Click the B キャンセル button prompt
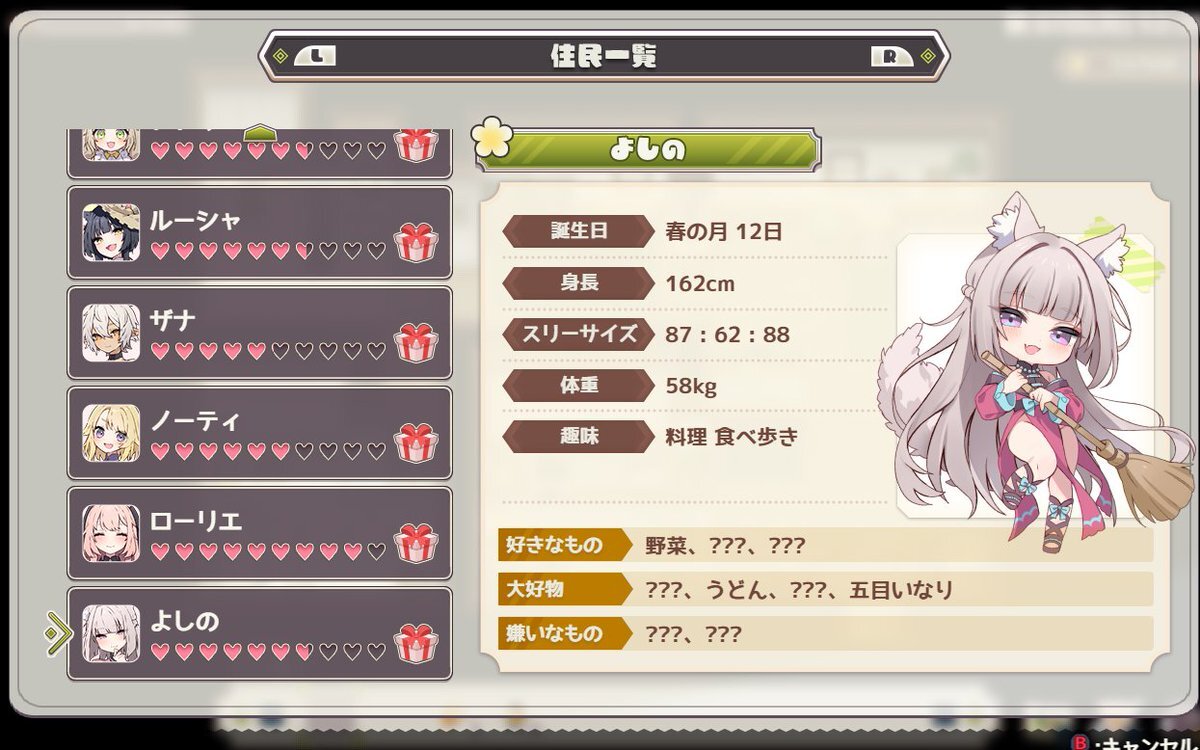This screenshot has height=750, width=1200. (x=1136, y=743)
